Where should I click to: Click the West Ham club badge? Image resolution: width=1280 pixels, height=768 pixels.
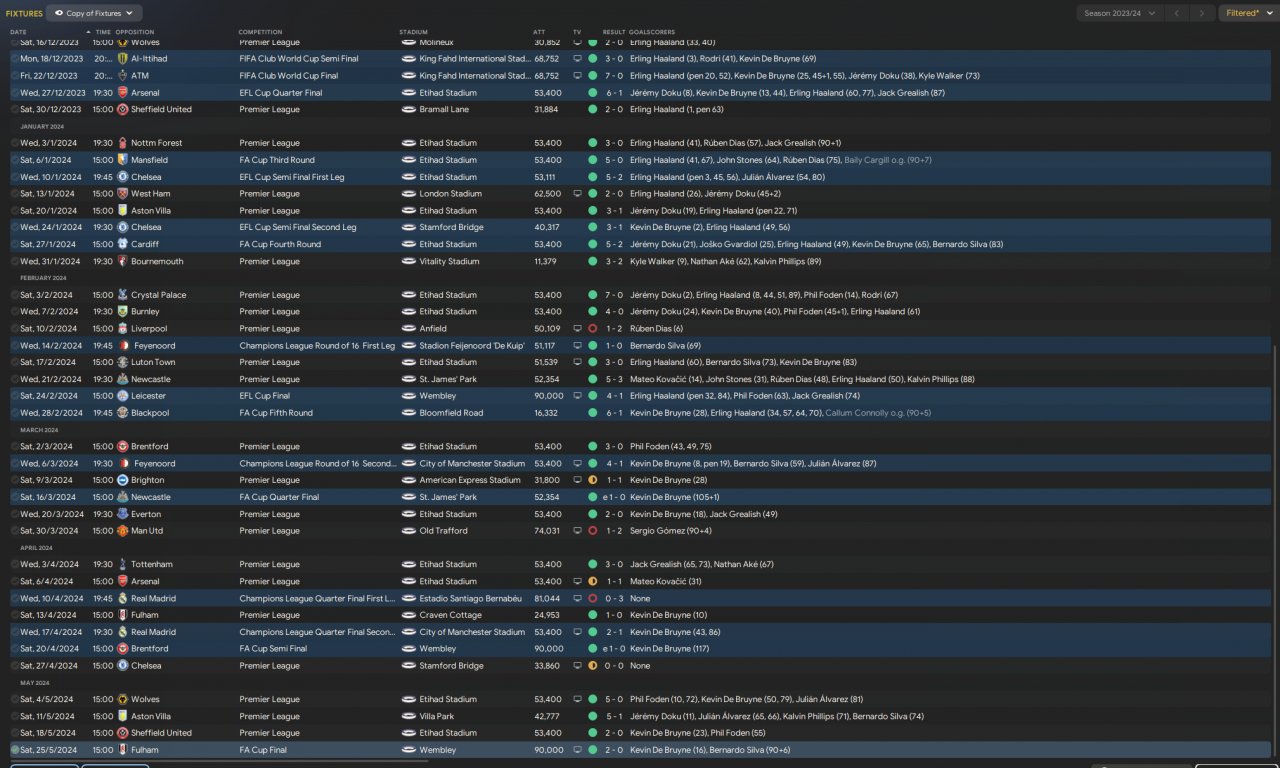coord(123,194)
